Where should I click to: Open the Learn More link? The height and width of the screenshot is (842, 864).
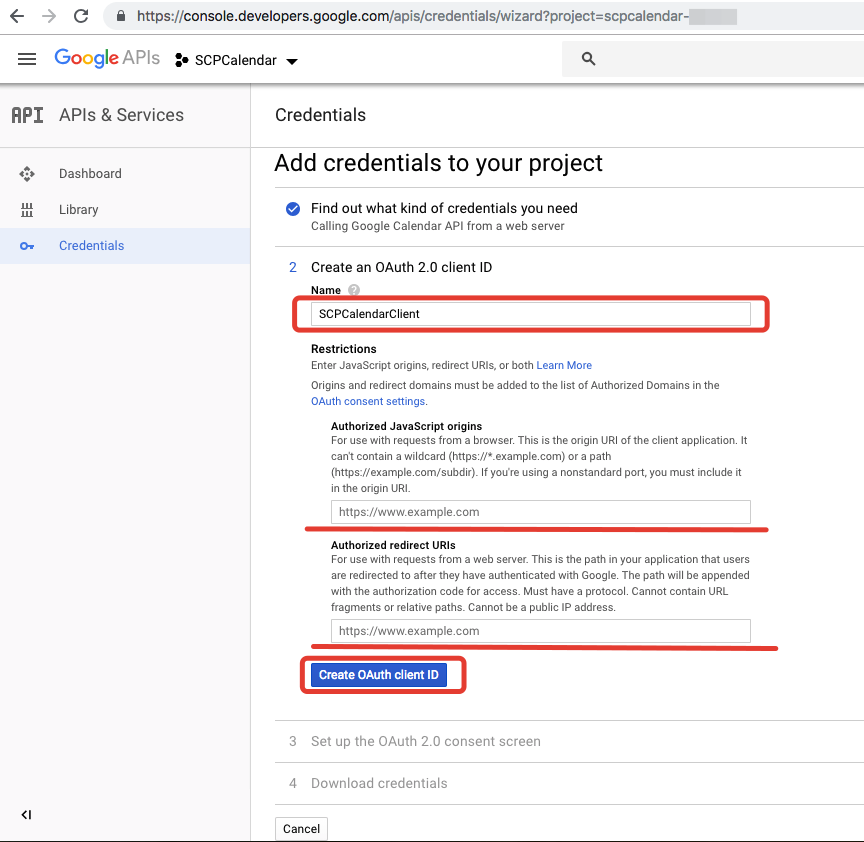pos(564,365)
